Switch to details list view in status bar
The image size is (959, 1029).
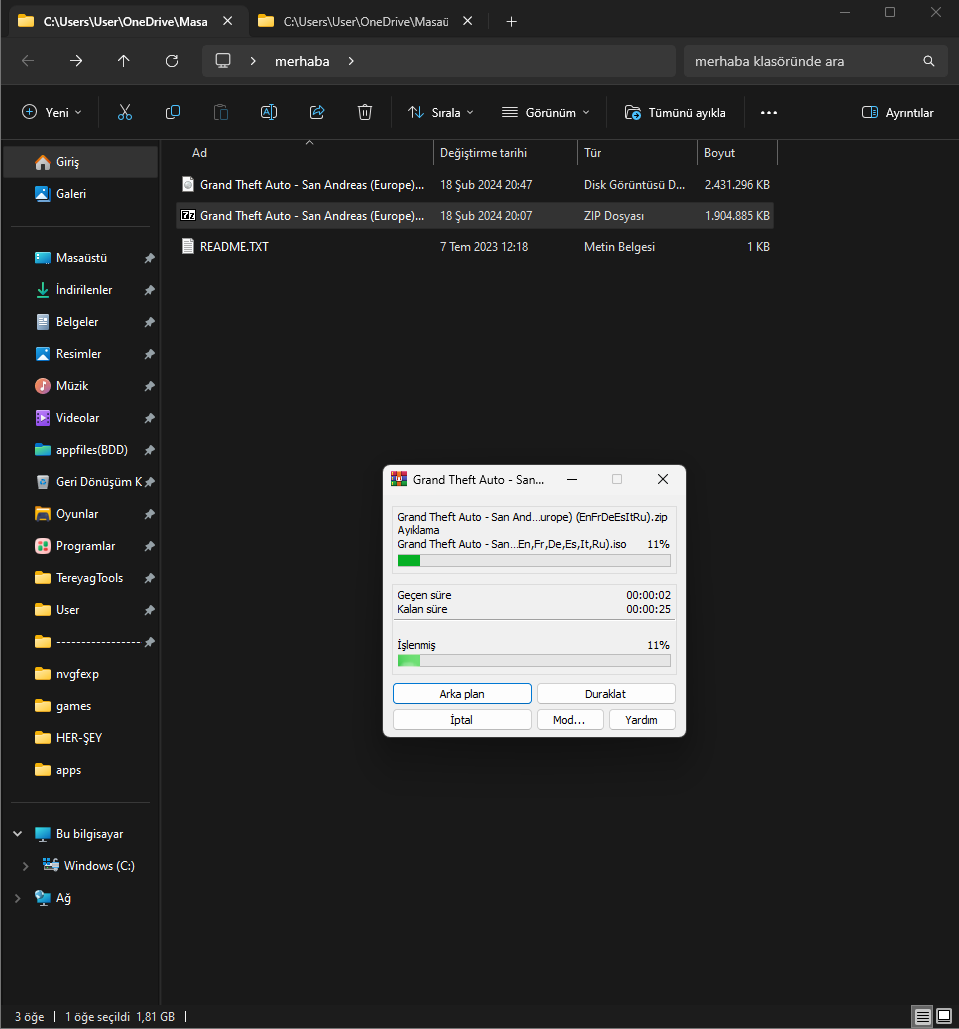point(922,1016)
